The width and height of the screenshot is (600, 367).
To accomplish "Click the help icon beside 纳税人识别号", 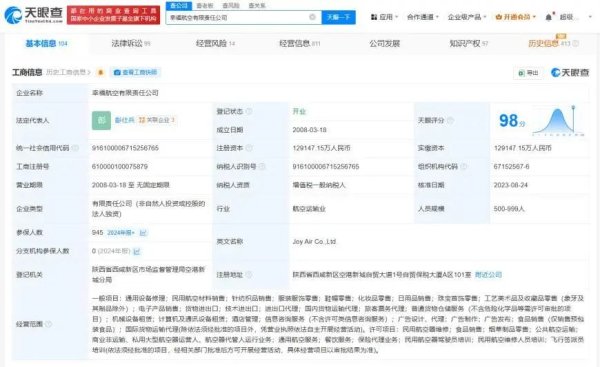I will tap(262, 166).
